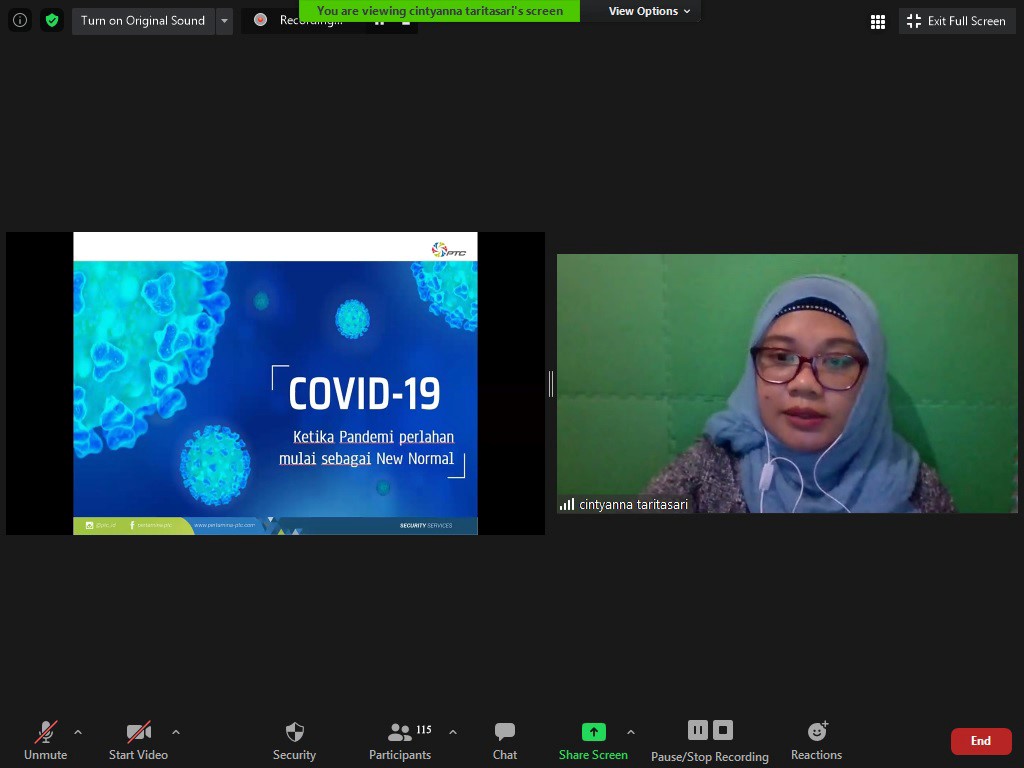Open the View Options menu
The height and width of the screenshot is (768, 1024).
coord(649,11)
